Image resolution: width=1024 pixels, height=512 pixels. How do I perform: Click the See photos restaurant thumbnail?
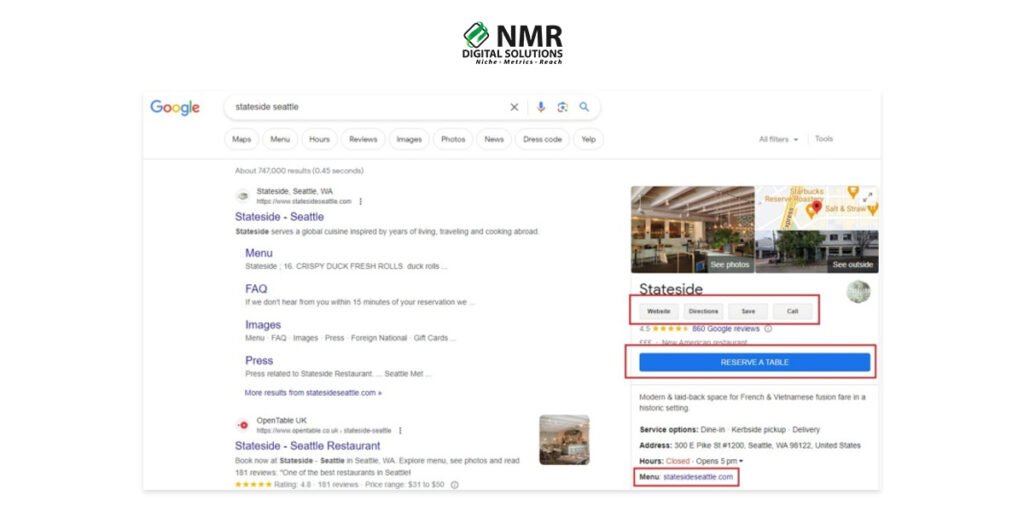coord(693,229)
